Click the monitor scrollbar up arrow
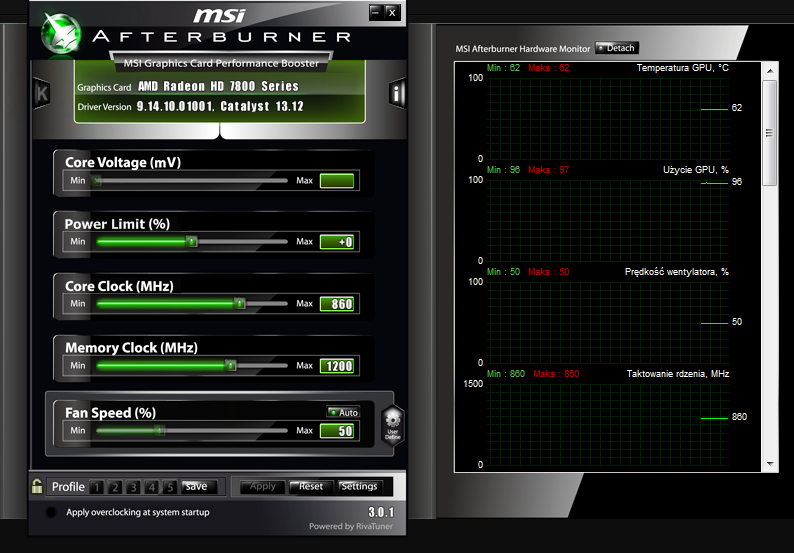This screenshot has width=794, height=553. click(x=770, y=71)
